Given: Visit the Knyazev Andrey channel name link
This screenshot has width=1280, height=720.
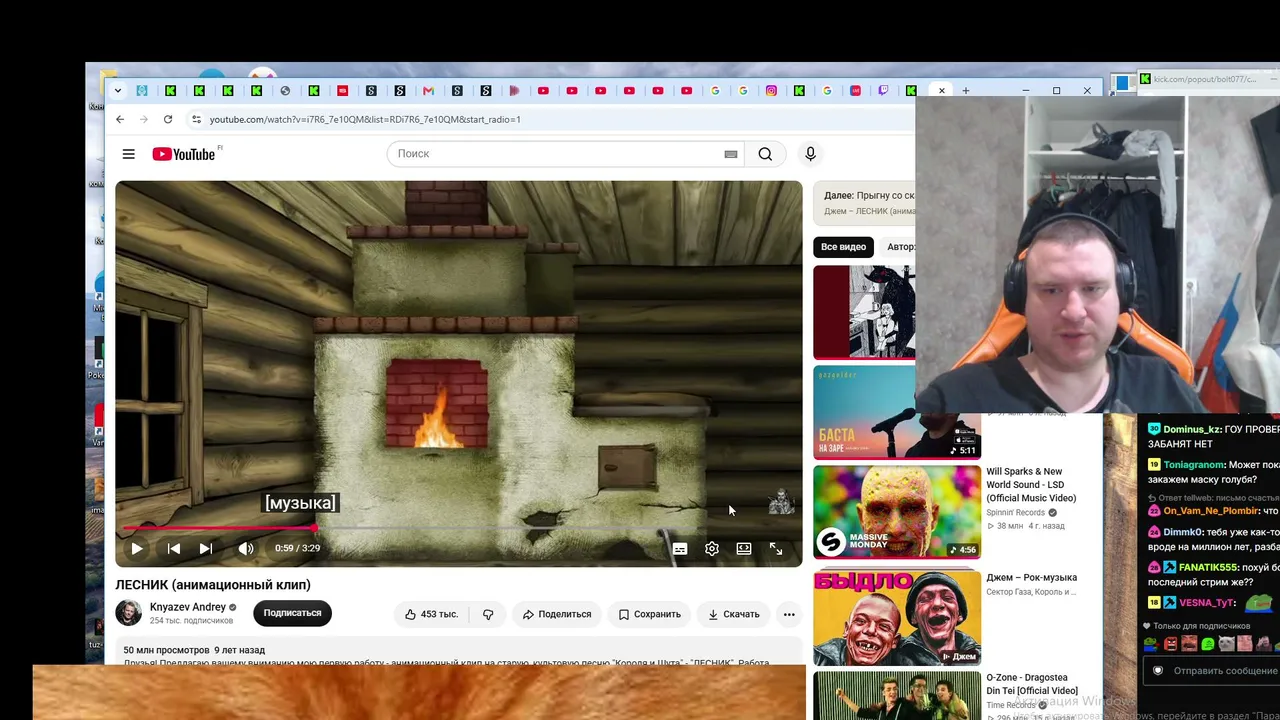Looking at the screenshot, I should point(188,607).
